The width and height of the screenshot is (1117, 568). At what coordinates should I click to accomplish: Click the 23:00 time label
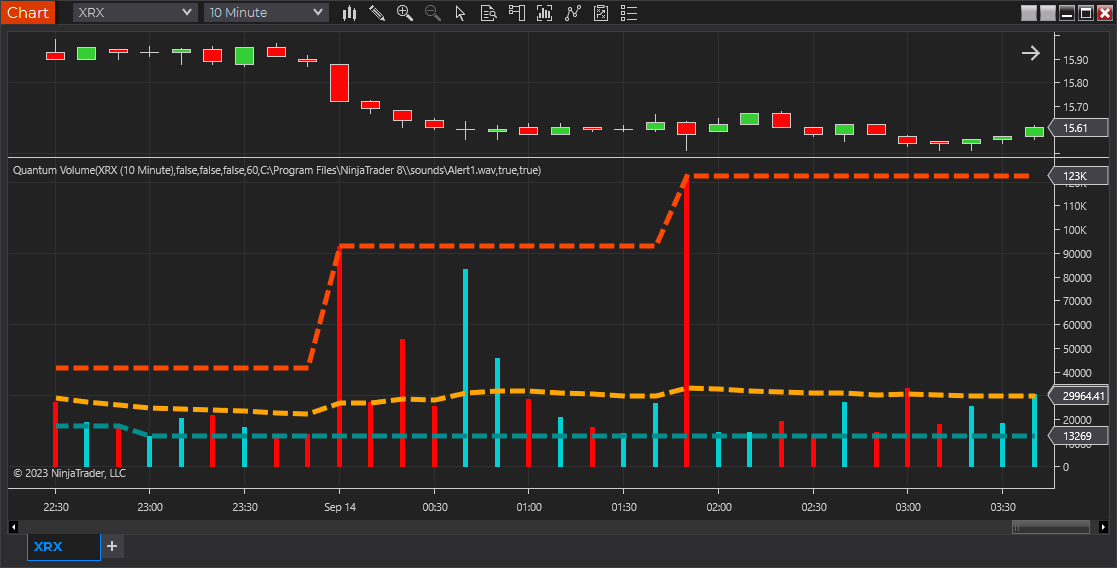coord(150,507)
